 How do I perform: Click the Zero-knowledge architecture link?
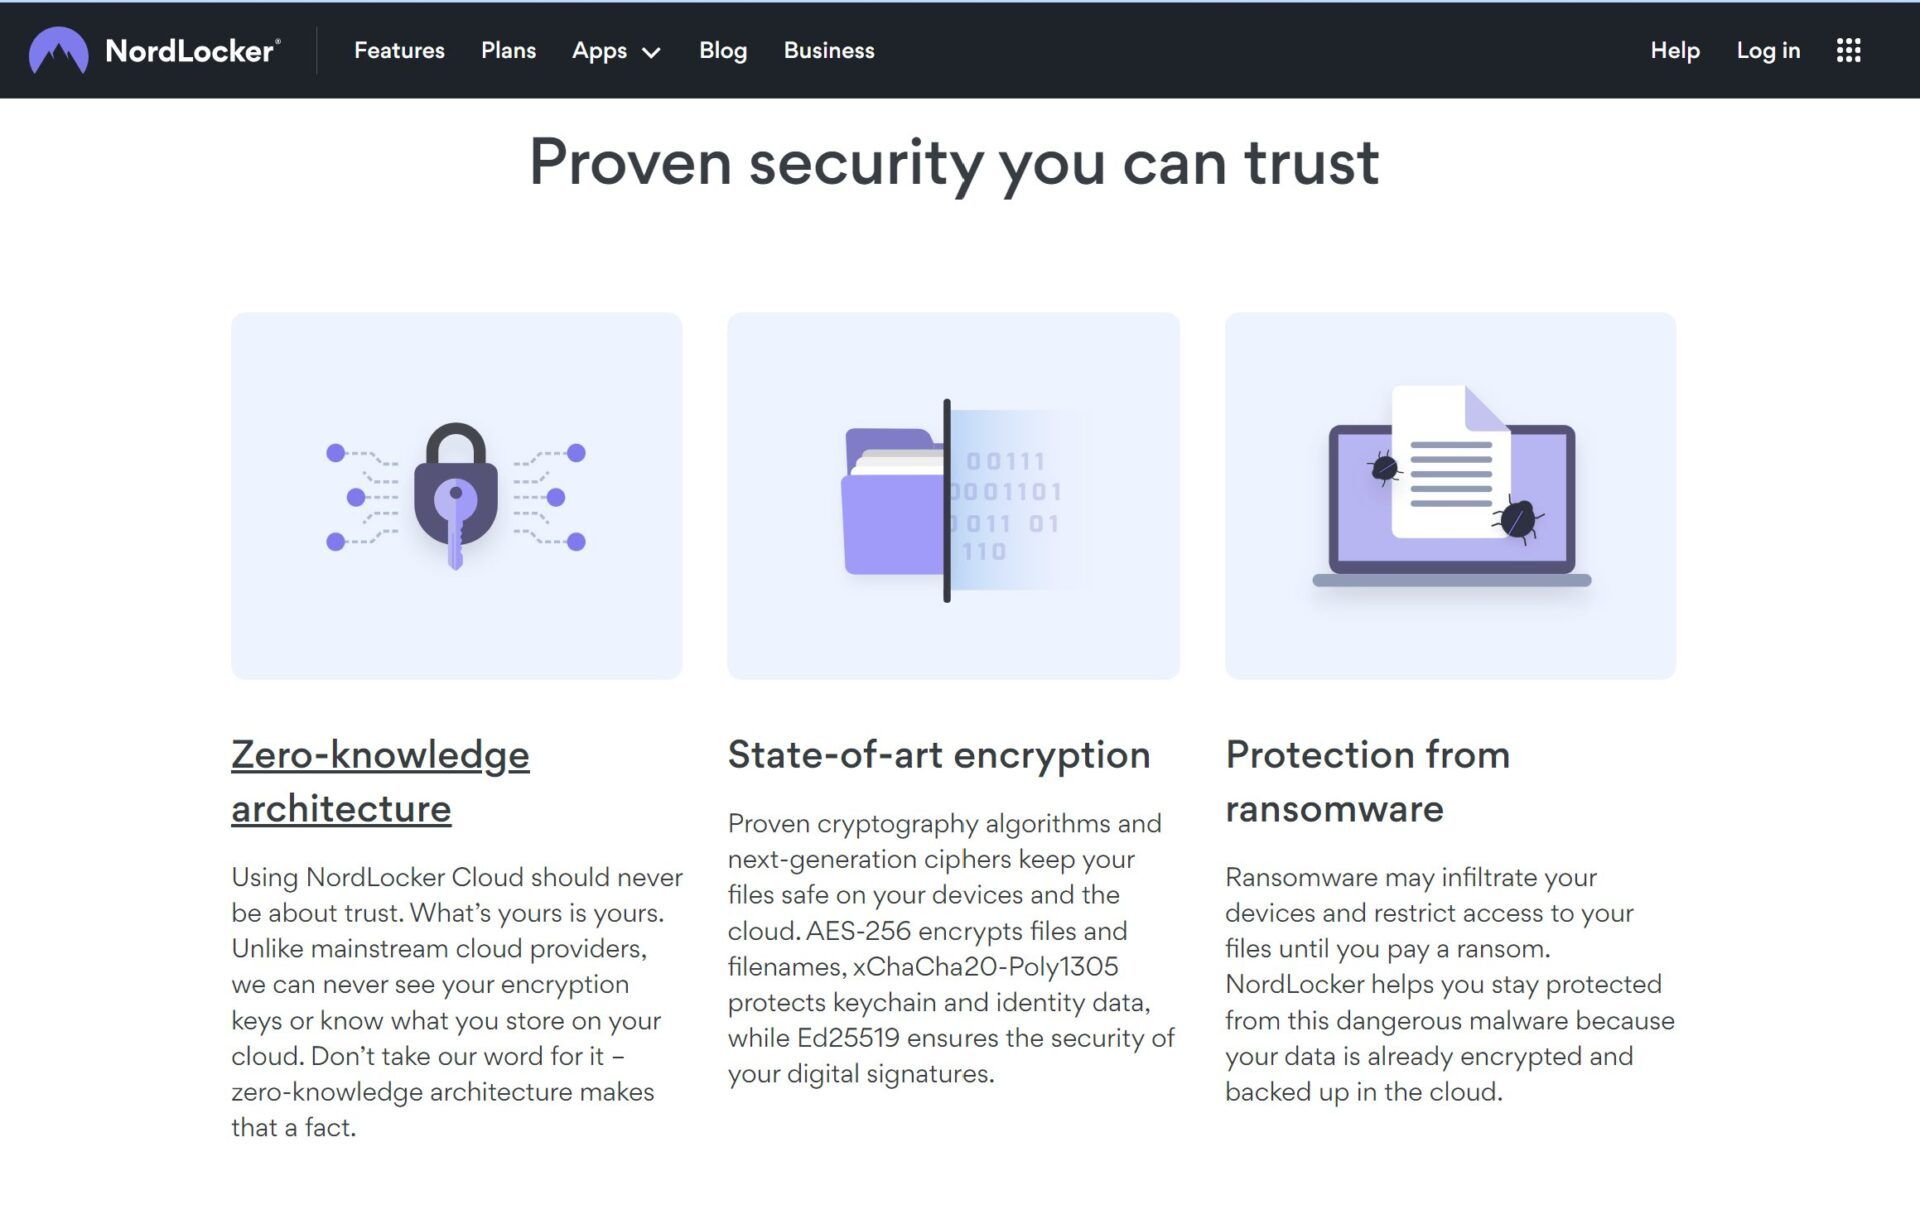(381, 781)
